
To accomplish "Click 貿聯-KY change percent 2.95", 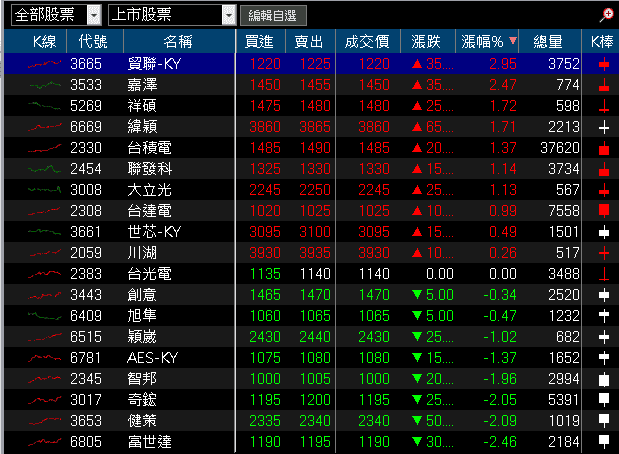I will [503, 64].
